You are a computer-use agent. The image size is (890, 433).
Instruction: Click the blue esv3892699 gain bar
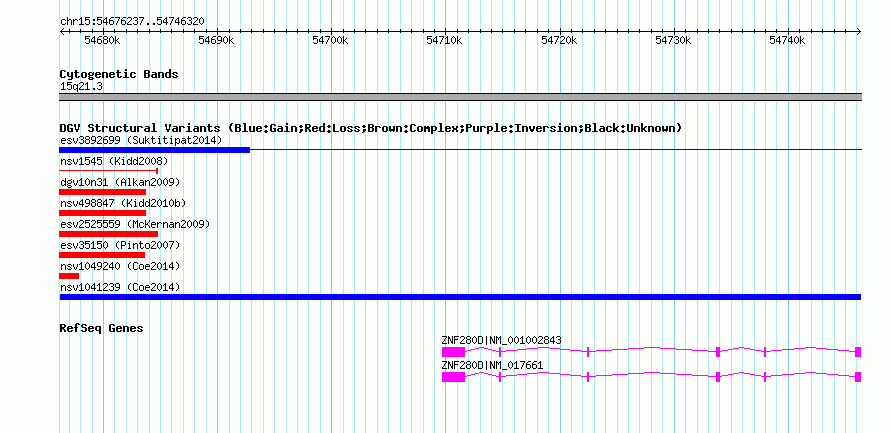pos(154,150)
